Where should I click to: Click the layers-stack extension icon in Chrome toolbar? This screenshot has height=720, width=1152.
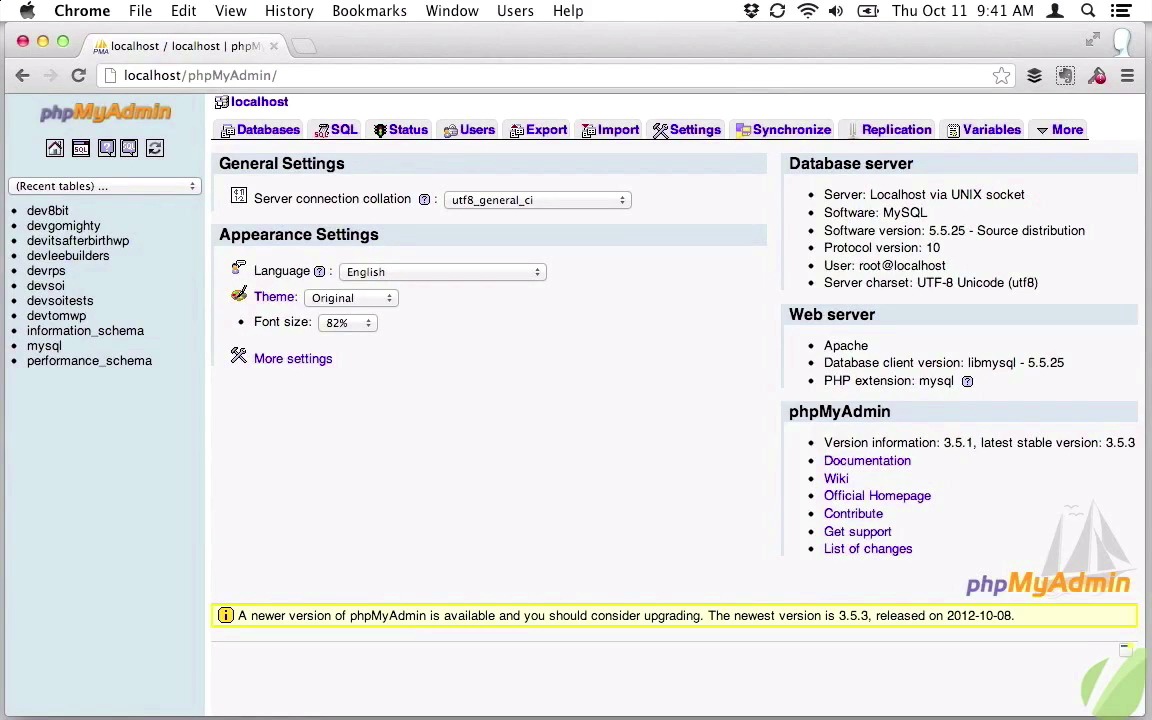click(1034, 76)
